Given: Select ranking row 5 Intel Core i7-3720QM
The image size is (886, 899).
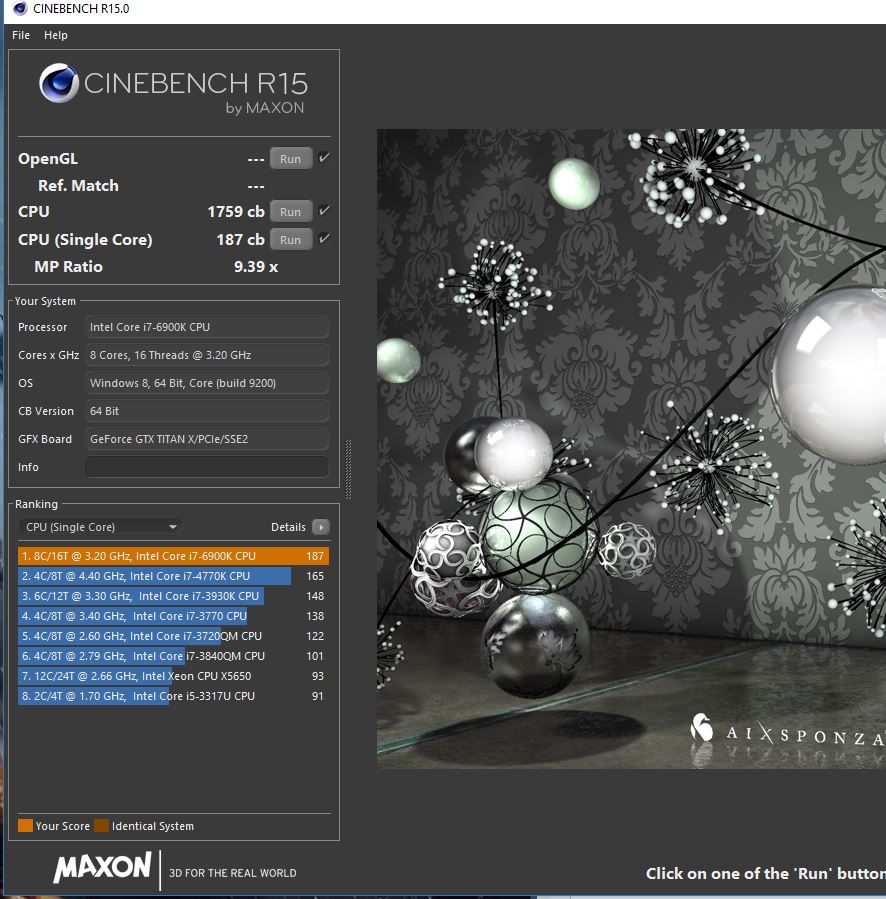Looking at the screenshot, I should coord(173,636).
